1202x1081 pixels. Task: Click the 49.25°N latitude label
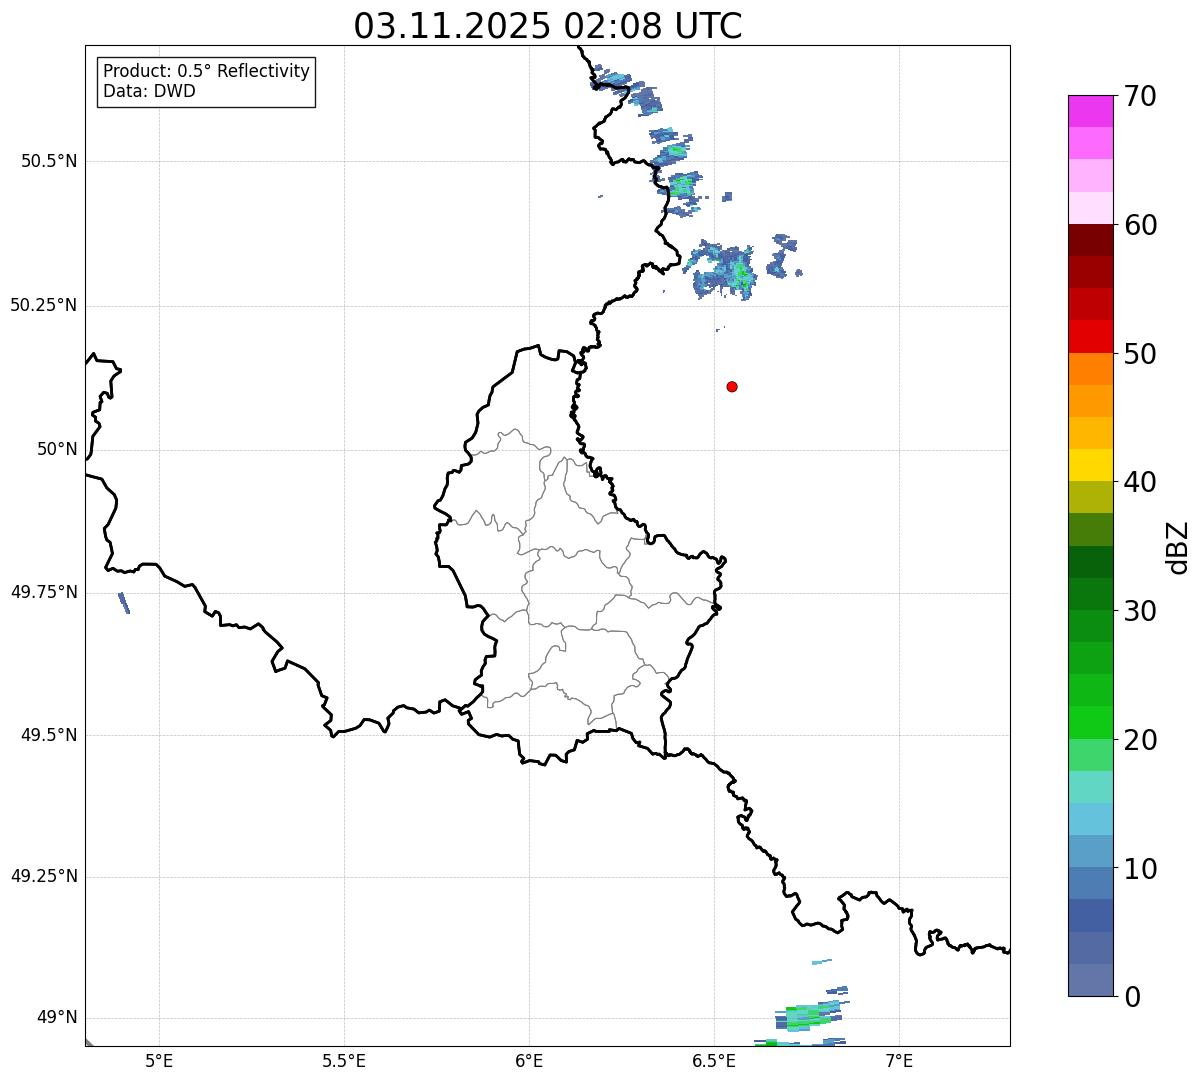[44, 876]
